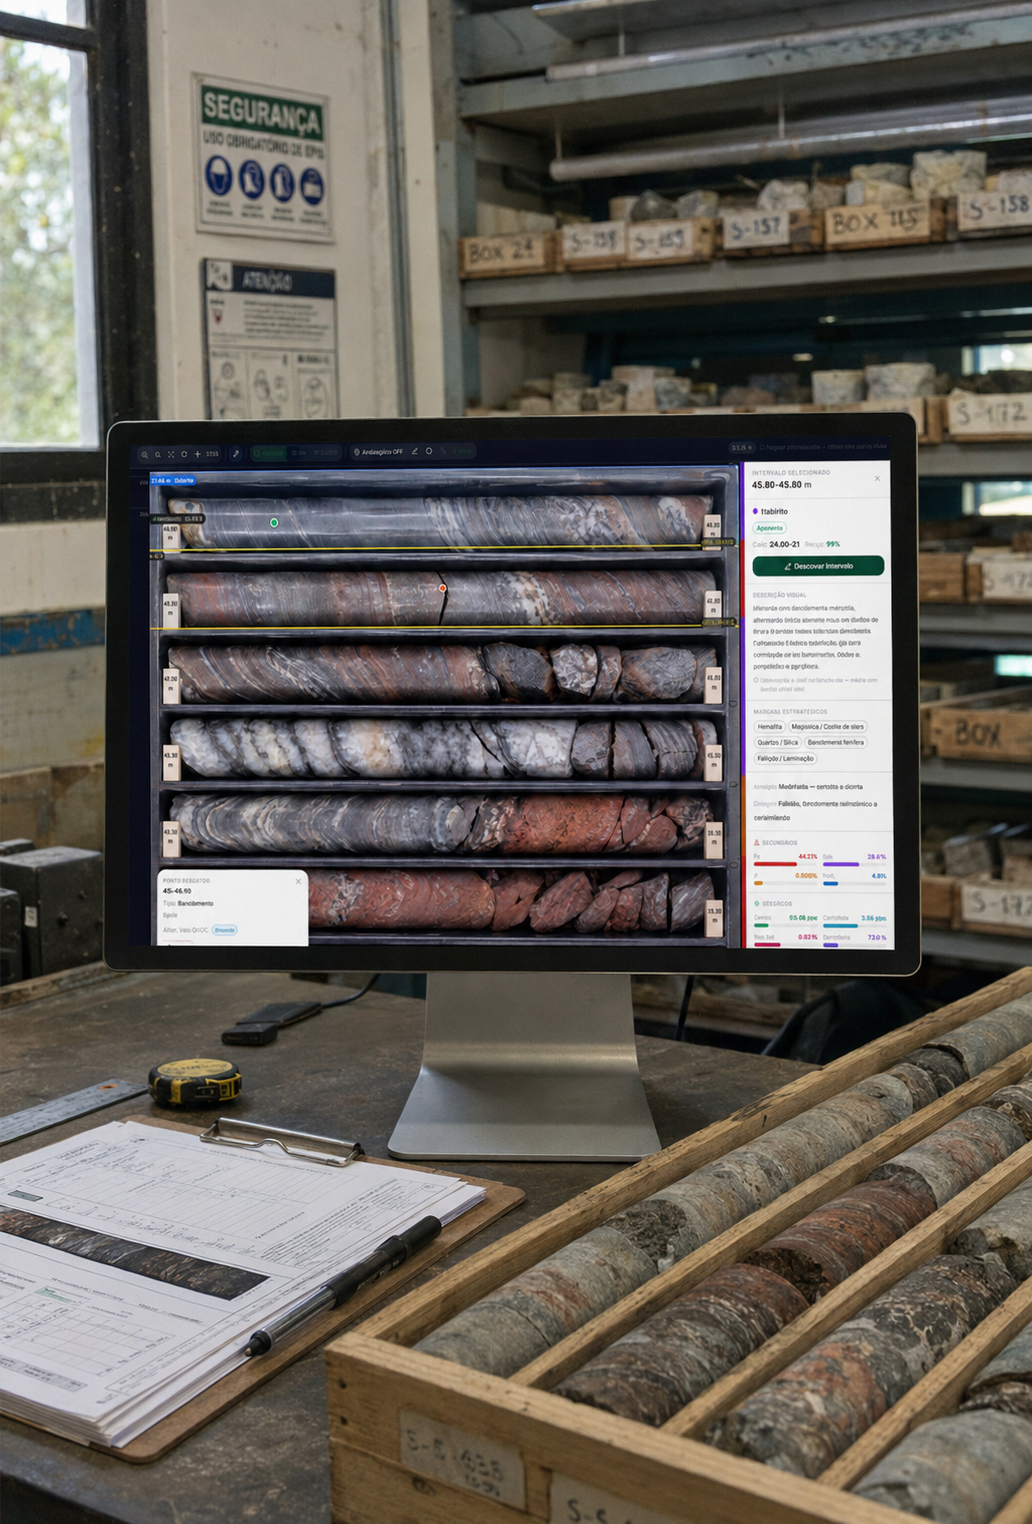The width and height of the screenshot is (1032, 1524).
Task: Click the 24.00-21 value in side panel
Action: (784, 544)
